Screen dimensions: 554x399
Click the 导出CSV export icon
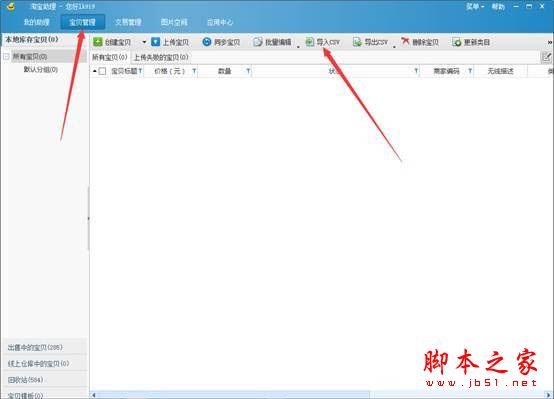point(357,42)
